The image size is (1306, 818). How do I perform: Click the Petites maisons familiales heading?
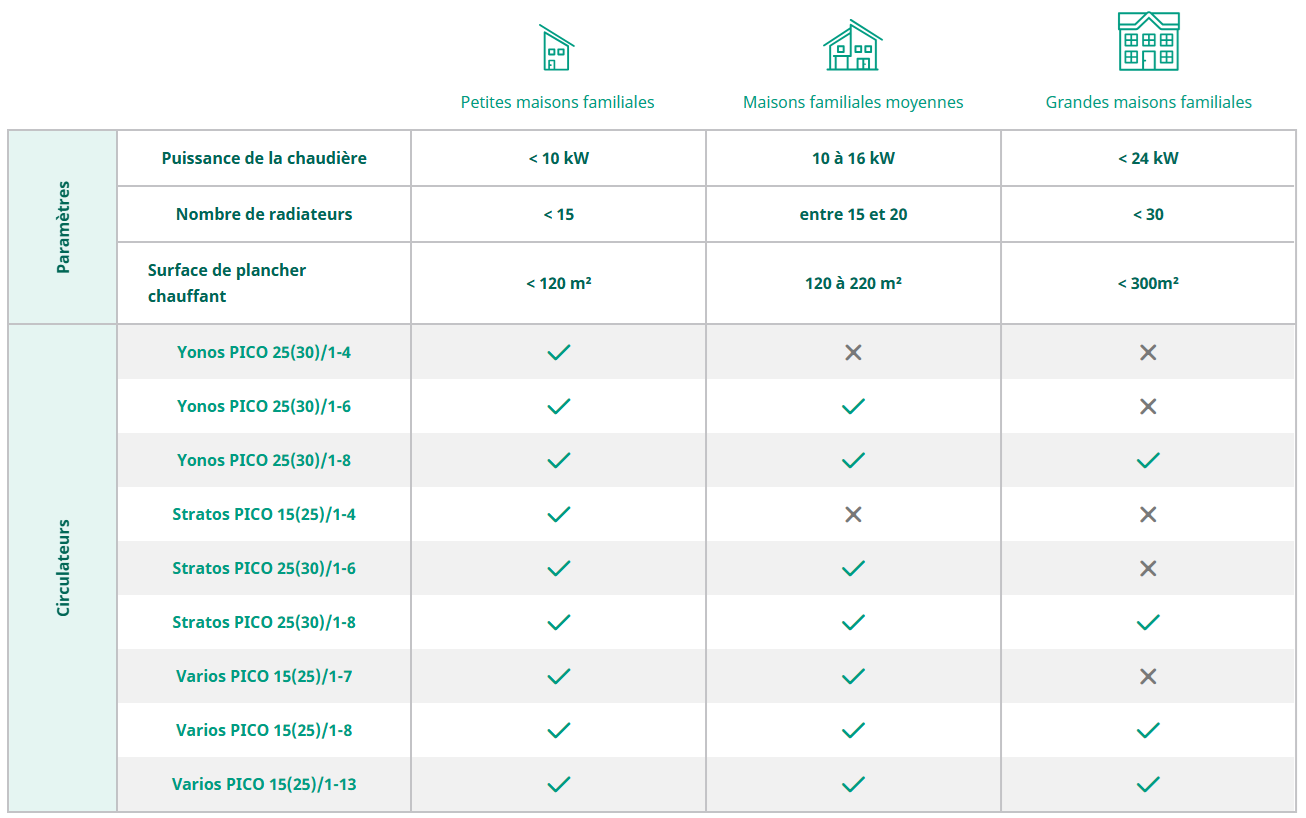(557, 102)
